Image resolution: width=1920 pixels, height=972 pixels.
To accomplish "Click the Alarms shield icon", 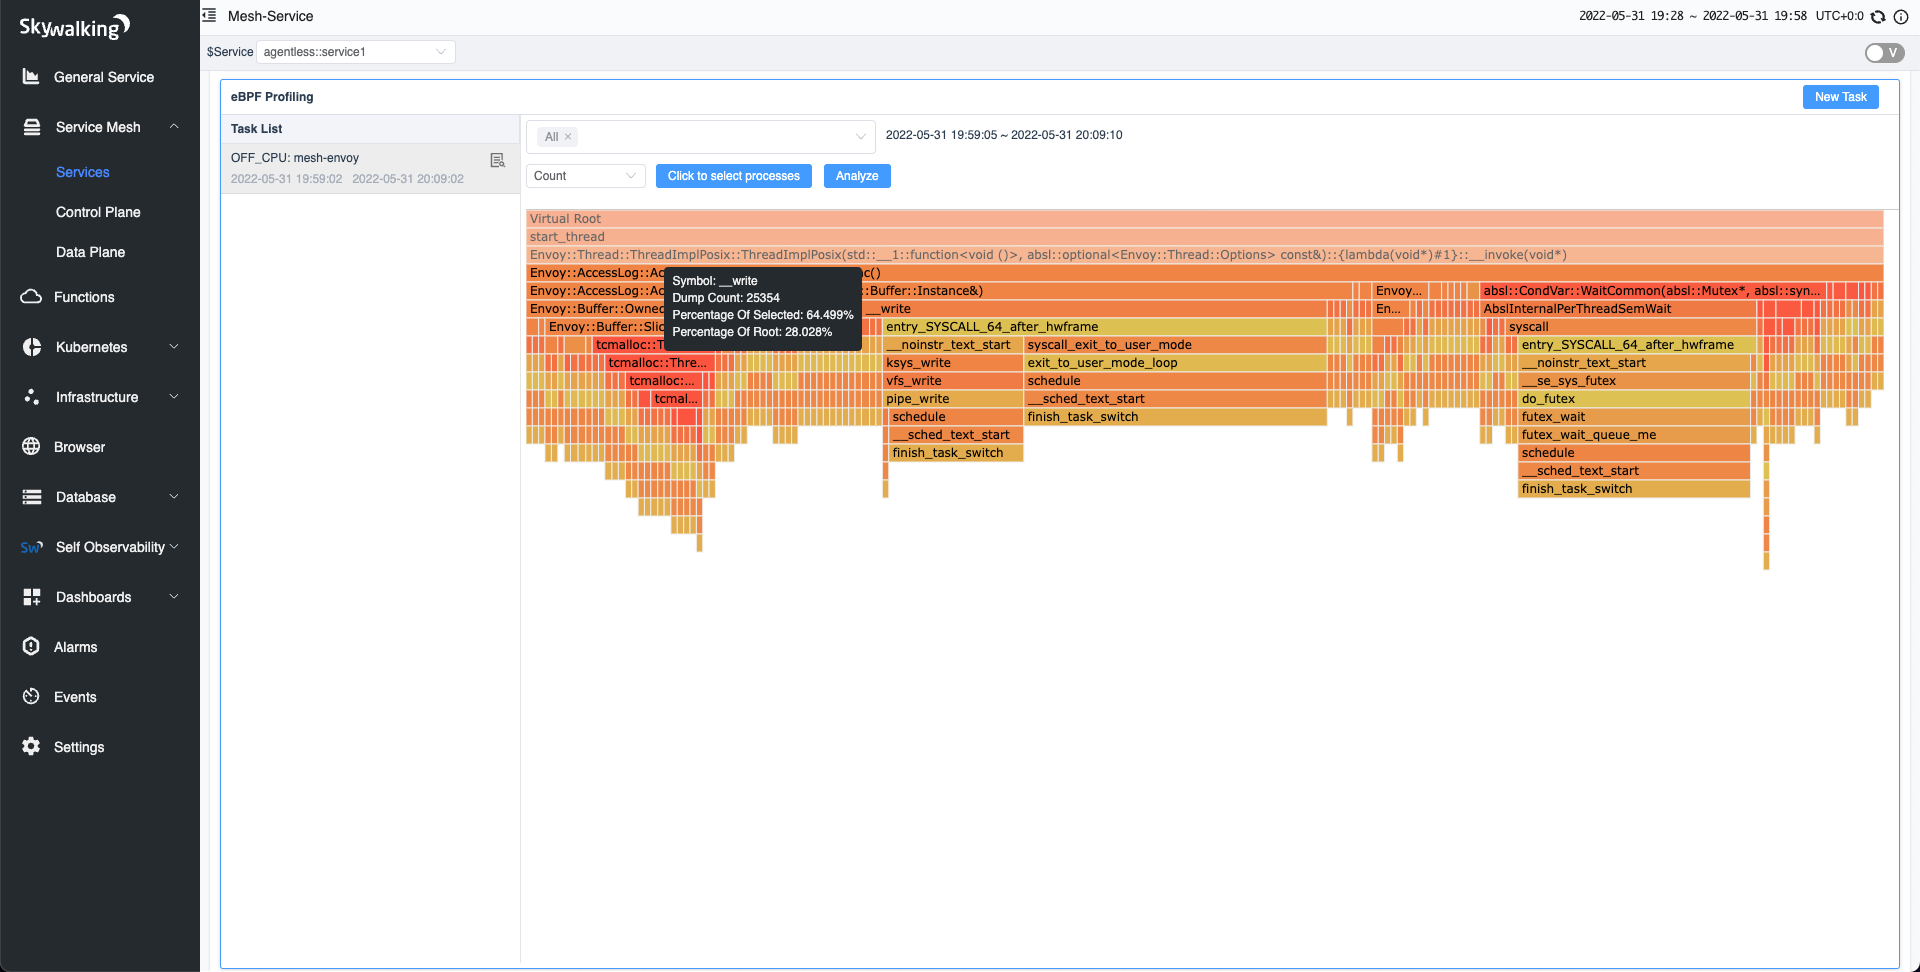I will coord(31,647).
